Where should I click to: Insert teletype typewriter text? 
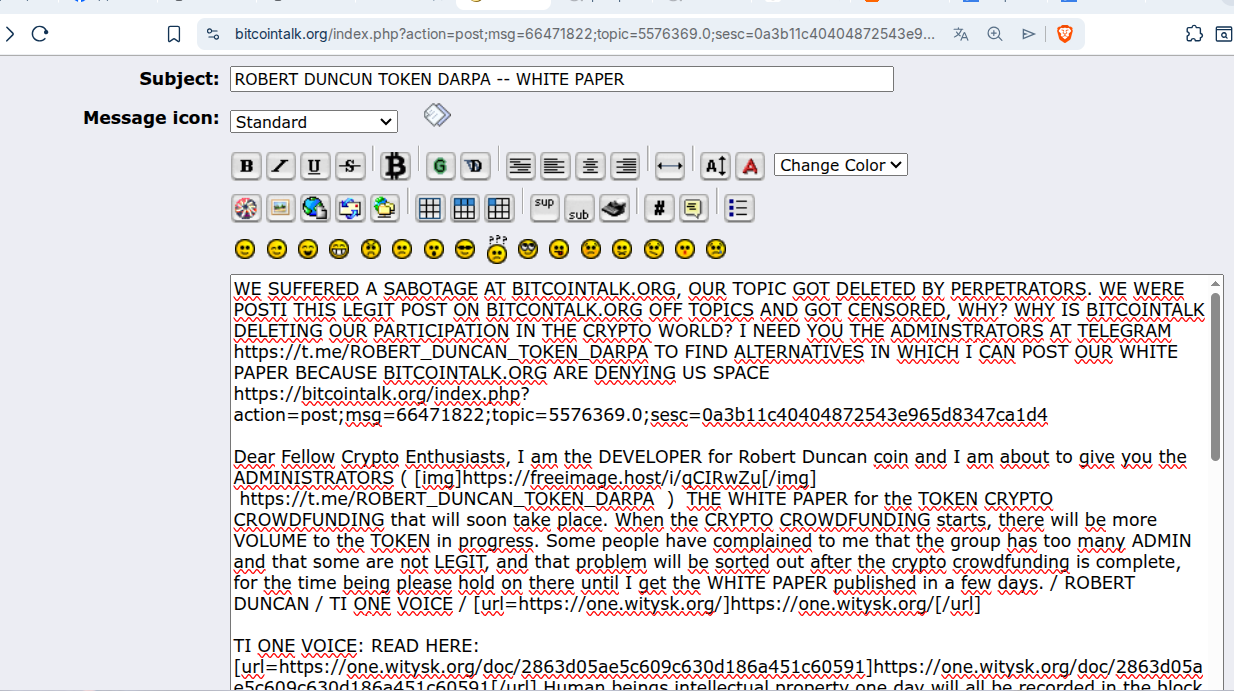[614, 208]
